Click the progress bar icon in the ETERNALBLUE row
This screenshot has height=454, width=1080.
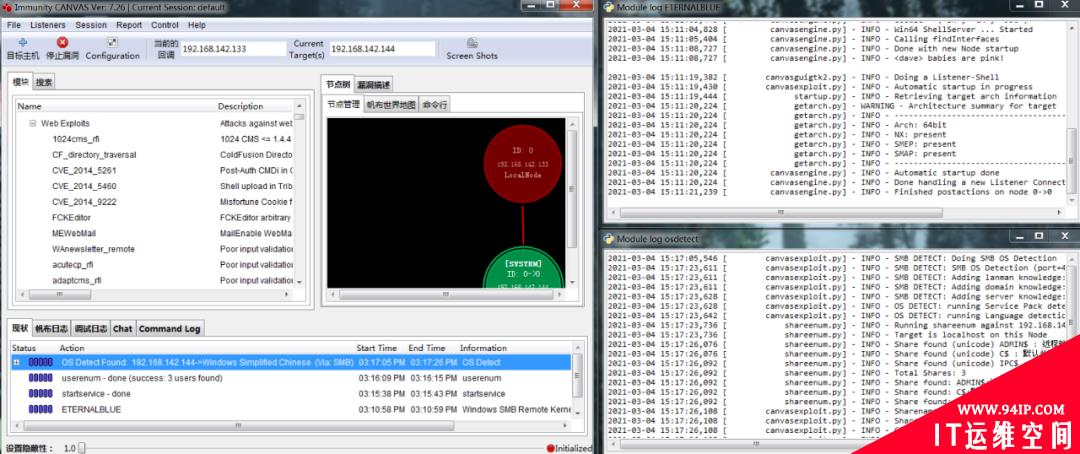(41, 409)
